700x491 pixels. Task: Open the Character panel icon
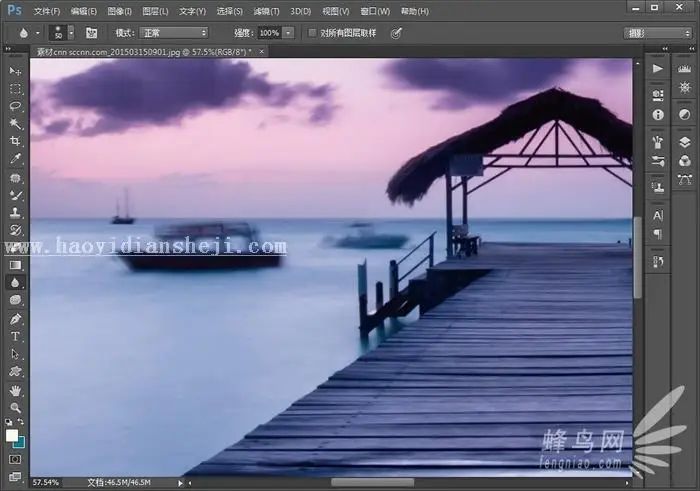tap(658, 216)
